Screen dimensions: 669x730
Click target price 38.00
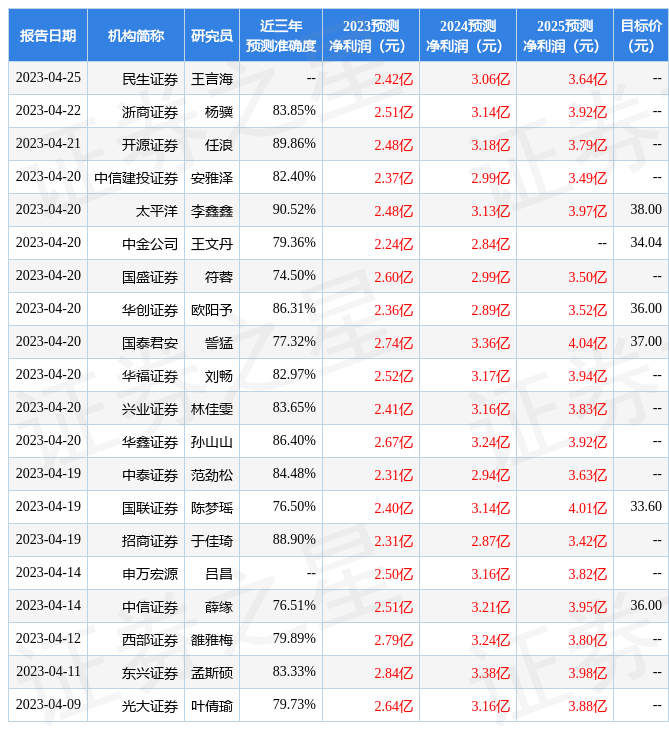tap(646, 210)
